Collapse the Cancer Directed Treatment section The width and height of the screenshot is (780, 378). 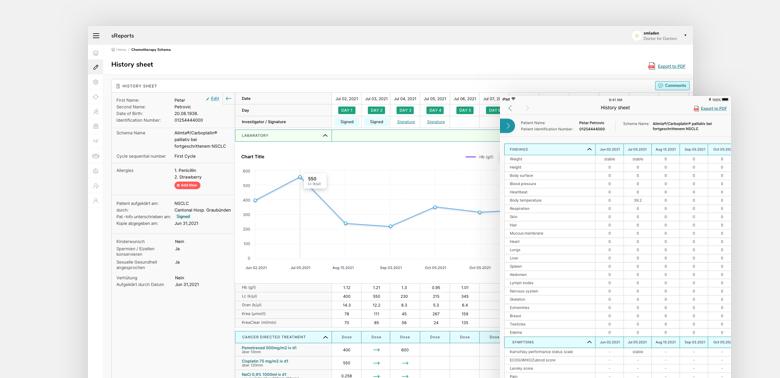(325, 337)
